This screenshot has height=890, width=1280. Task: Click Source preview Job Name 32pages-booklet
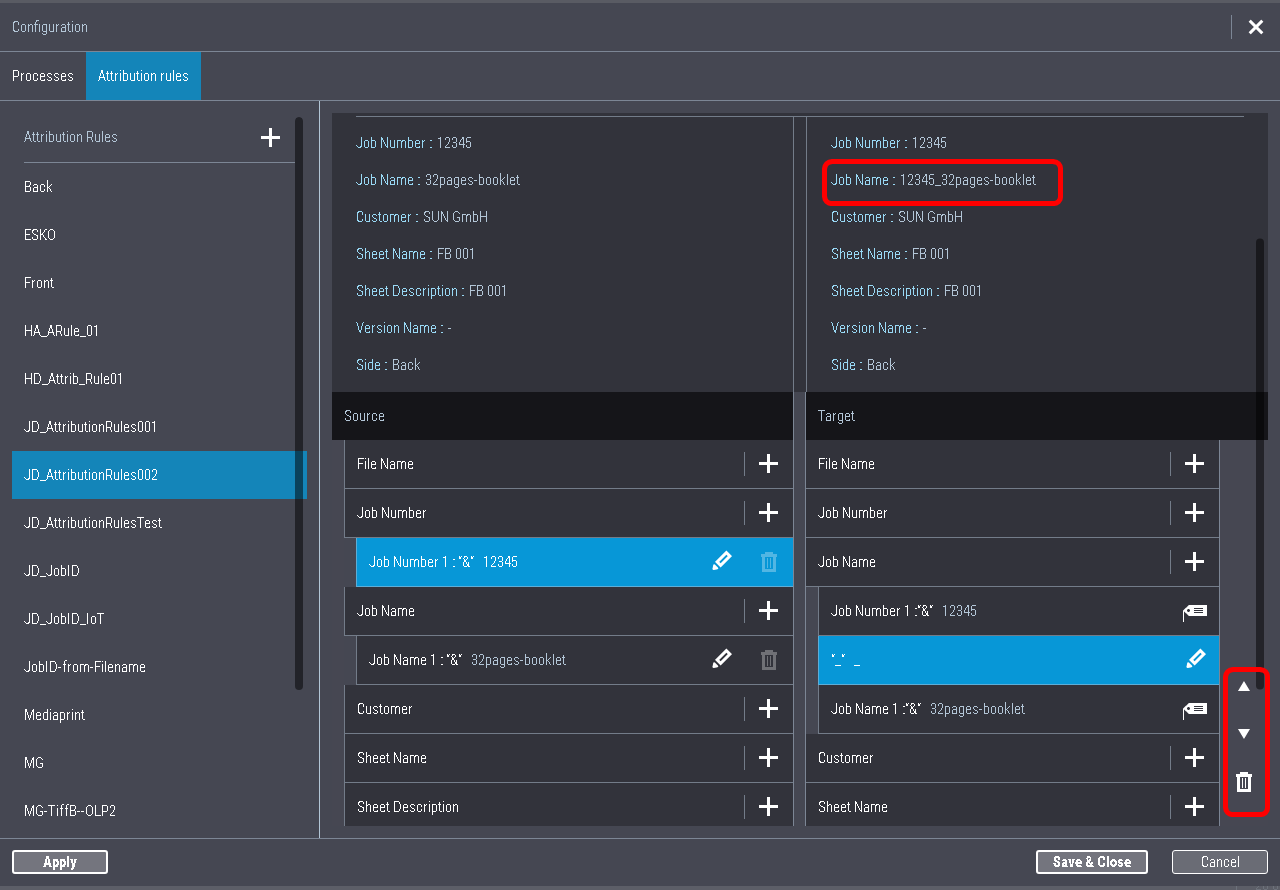[x=438, y=180]
